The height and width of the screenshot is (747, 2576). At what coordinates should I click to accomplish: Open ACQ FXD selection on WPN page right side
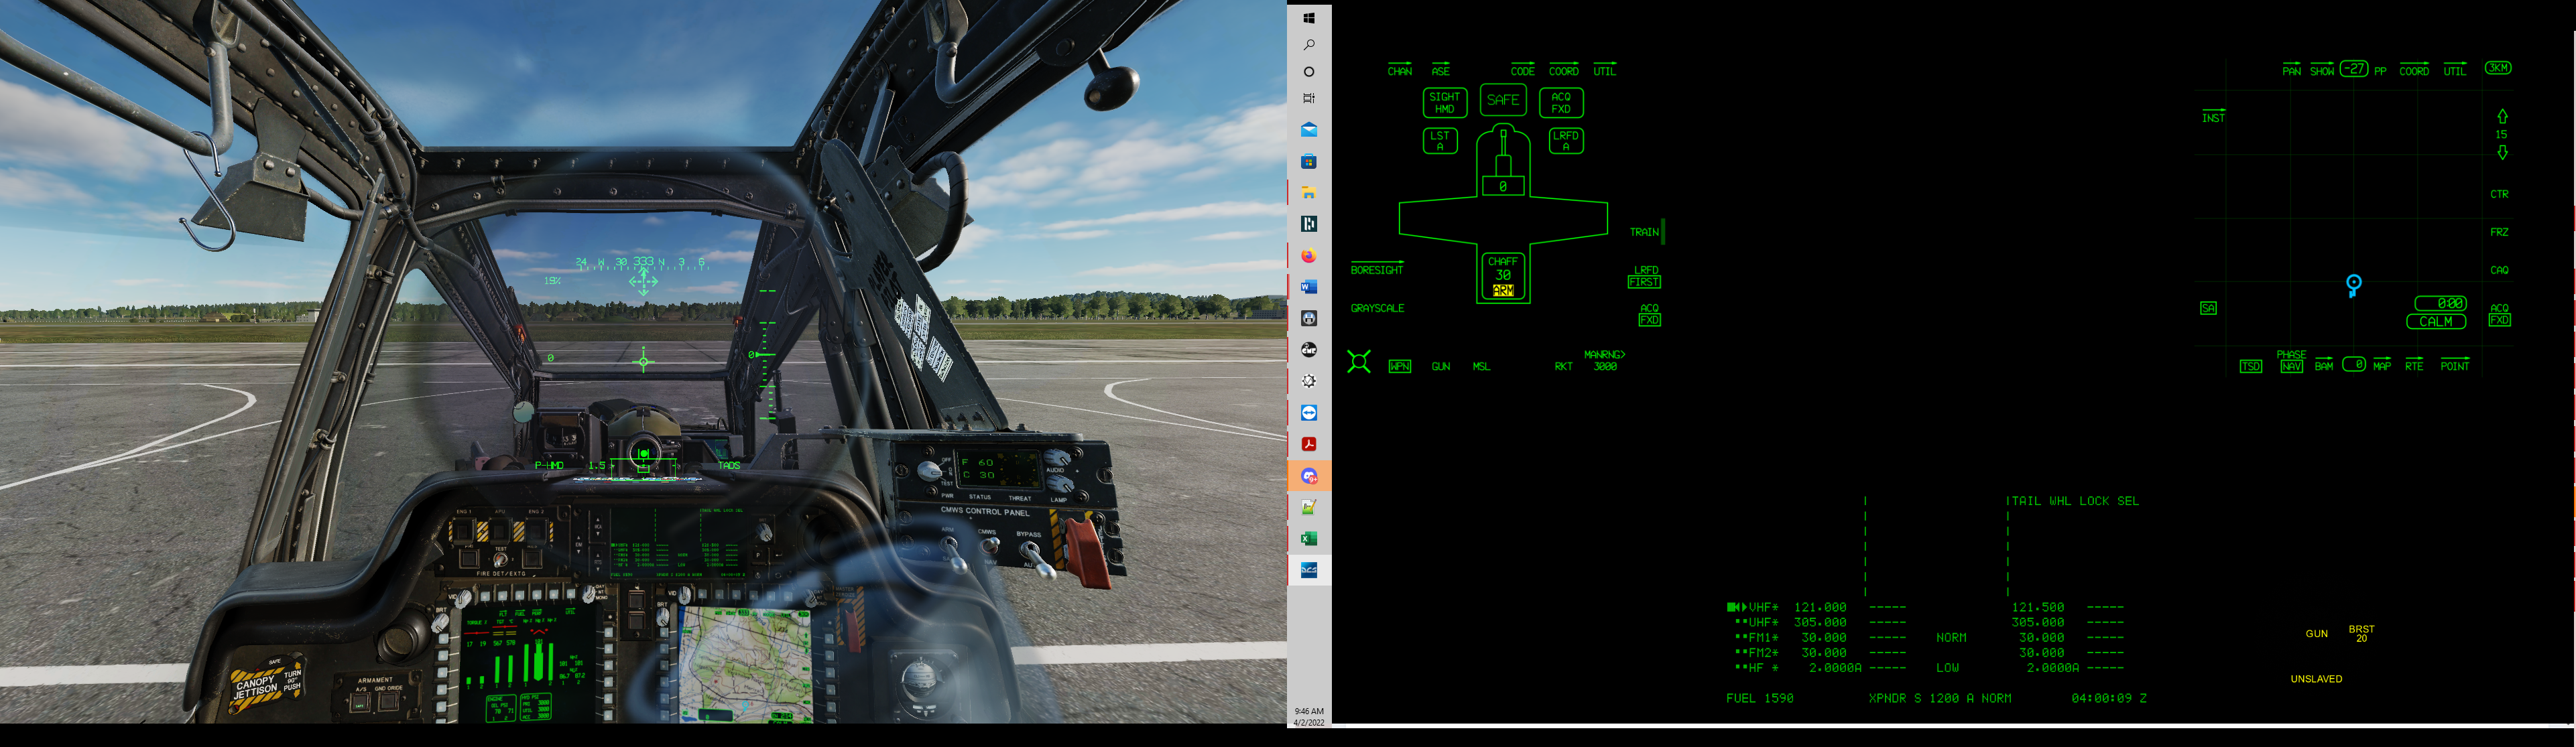[1649, 315]
